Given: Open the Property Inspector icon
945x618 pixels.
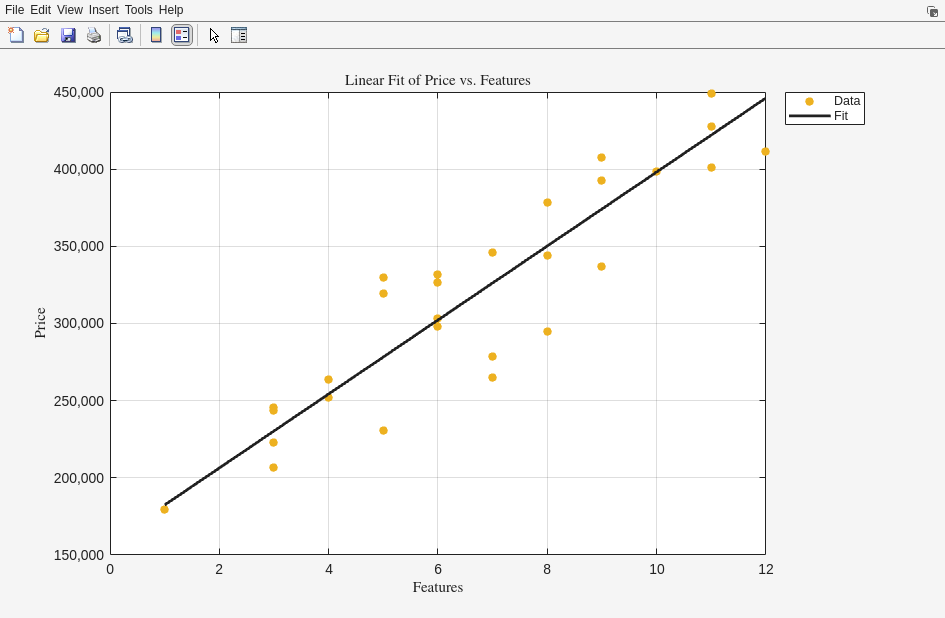Looking at the screenshot, I should (x=238, y=35).
